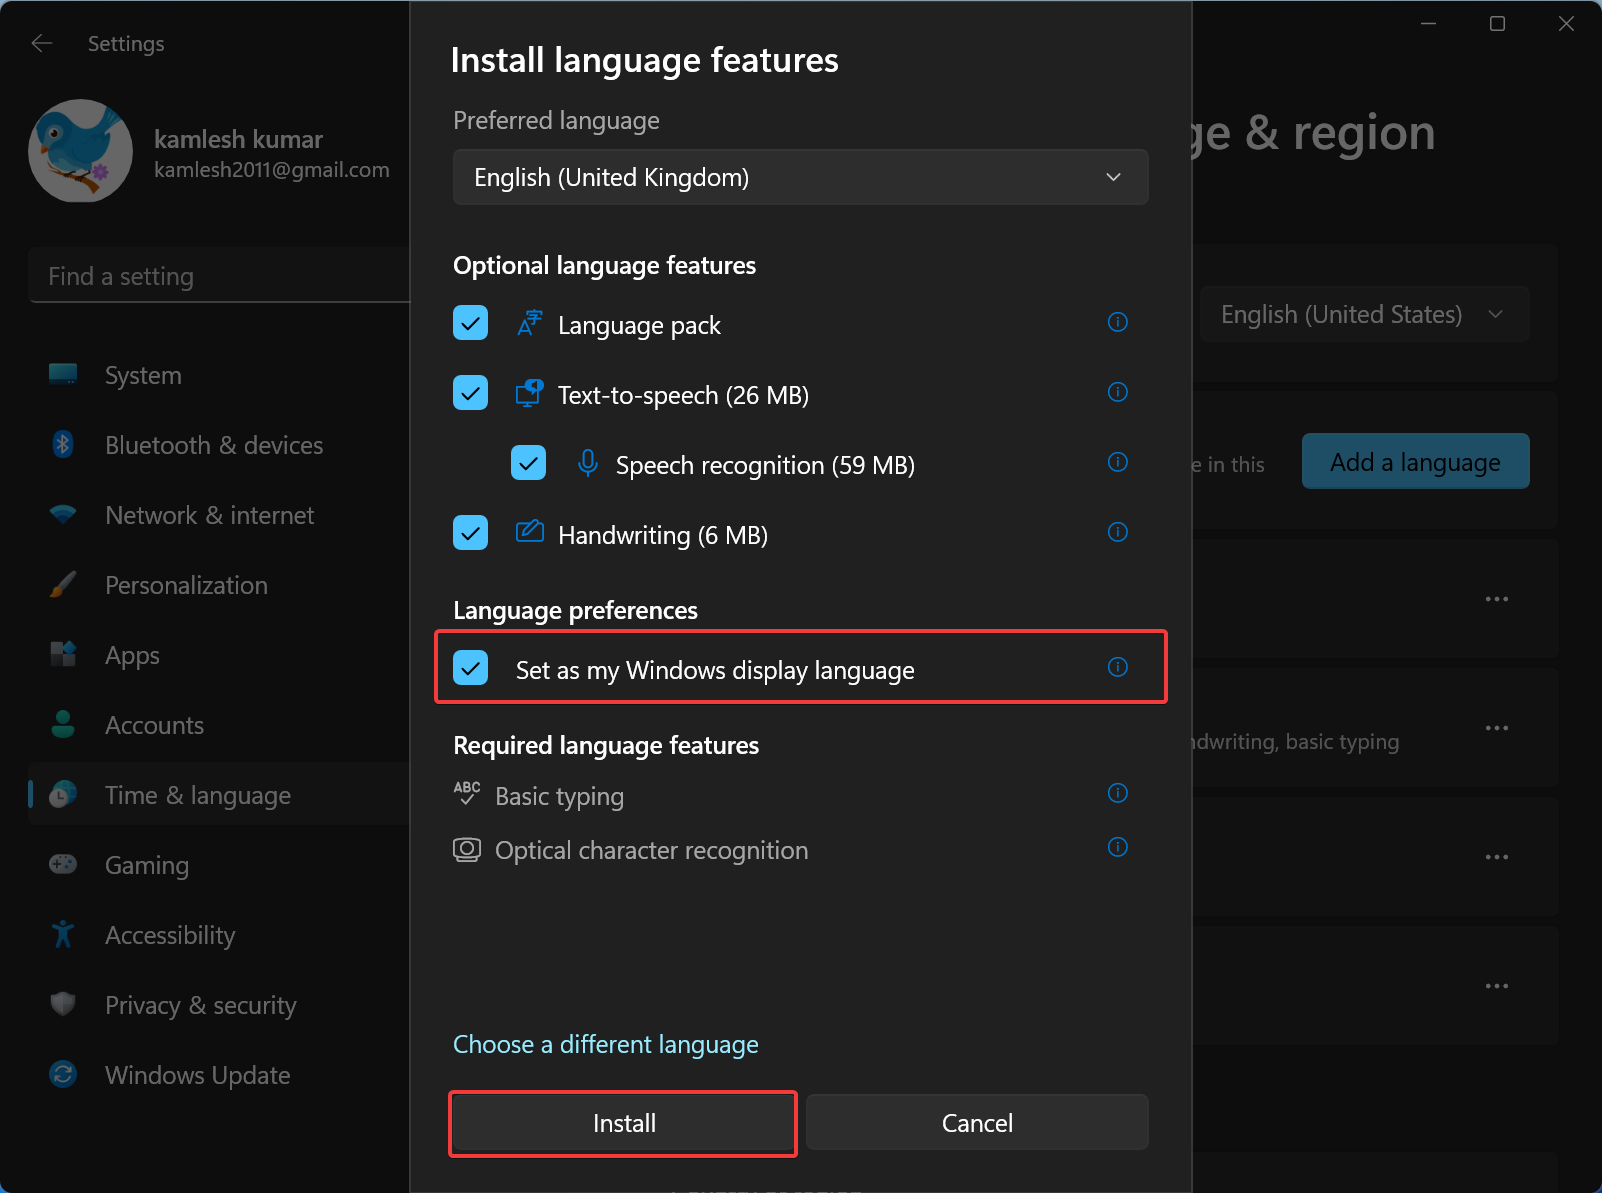The height and width of the screenshot is (1193, 1602).
Task: Maximize the Settings window
Action: pyautogui.click(x=1497, y=24)
